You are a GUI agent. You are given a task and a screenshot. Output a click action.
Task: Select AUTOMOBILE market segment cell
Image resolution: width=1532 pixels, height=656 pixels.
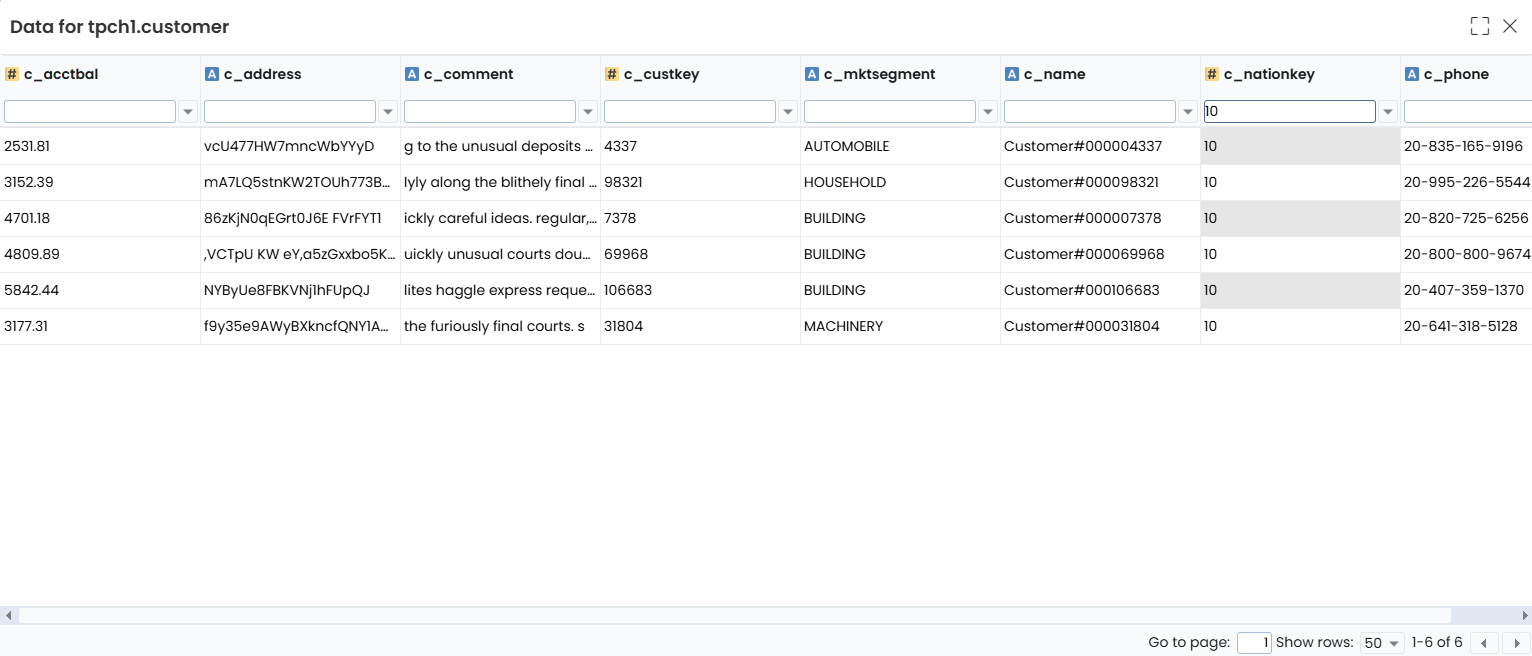tap(900, 146)
